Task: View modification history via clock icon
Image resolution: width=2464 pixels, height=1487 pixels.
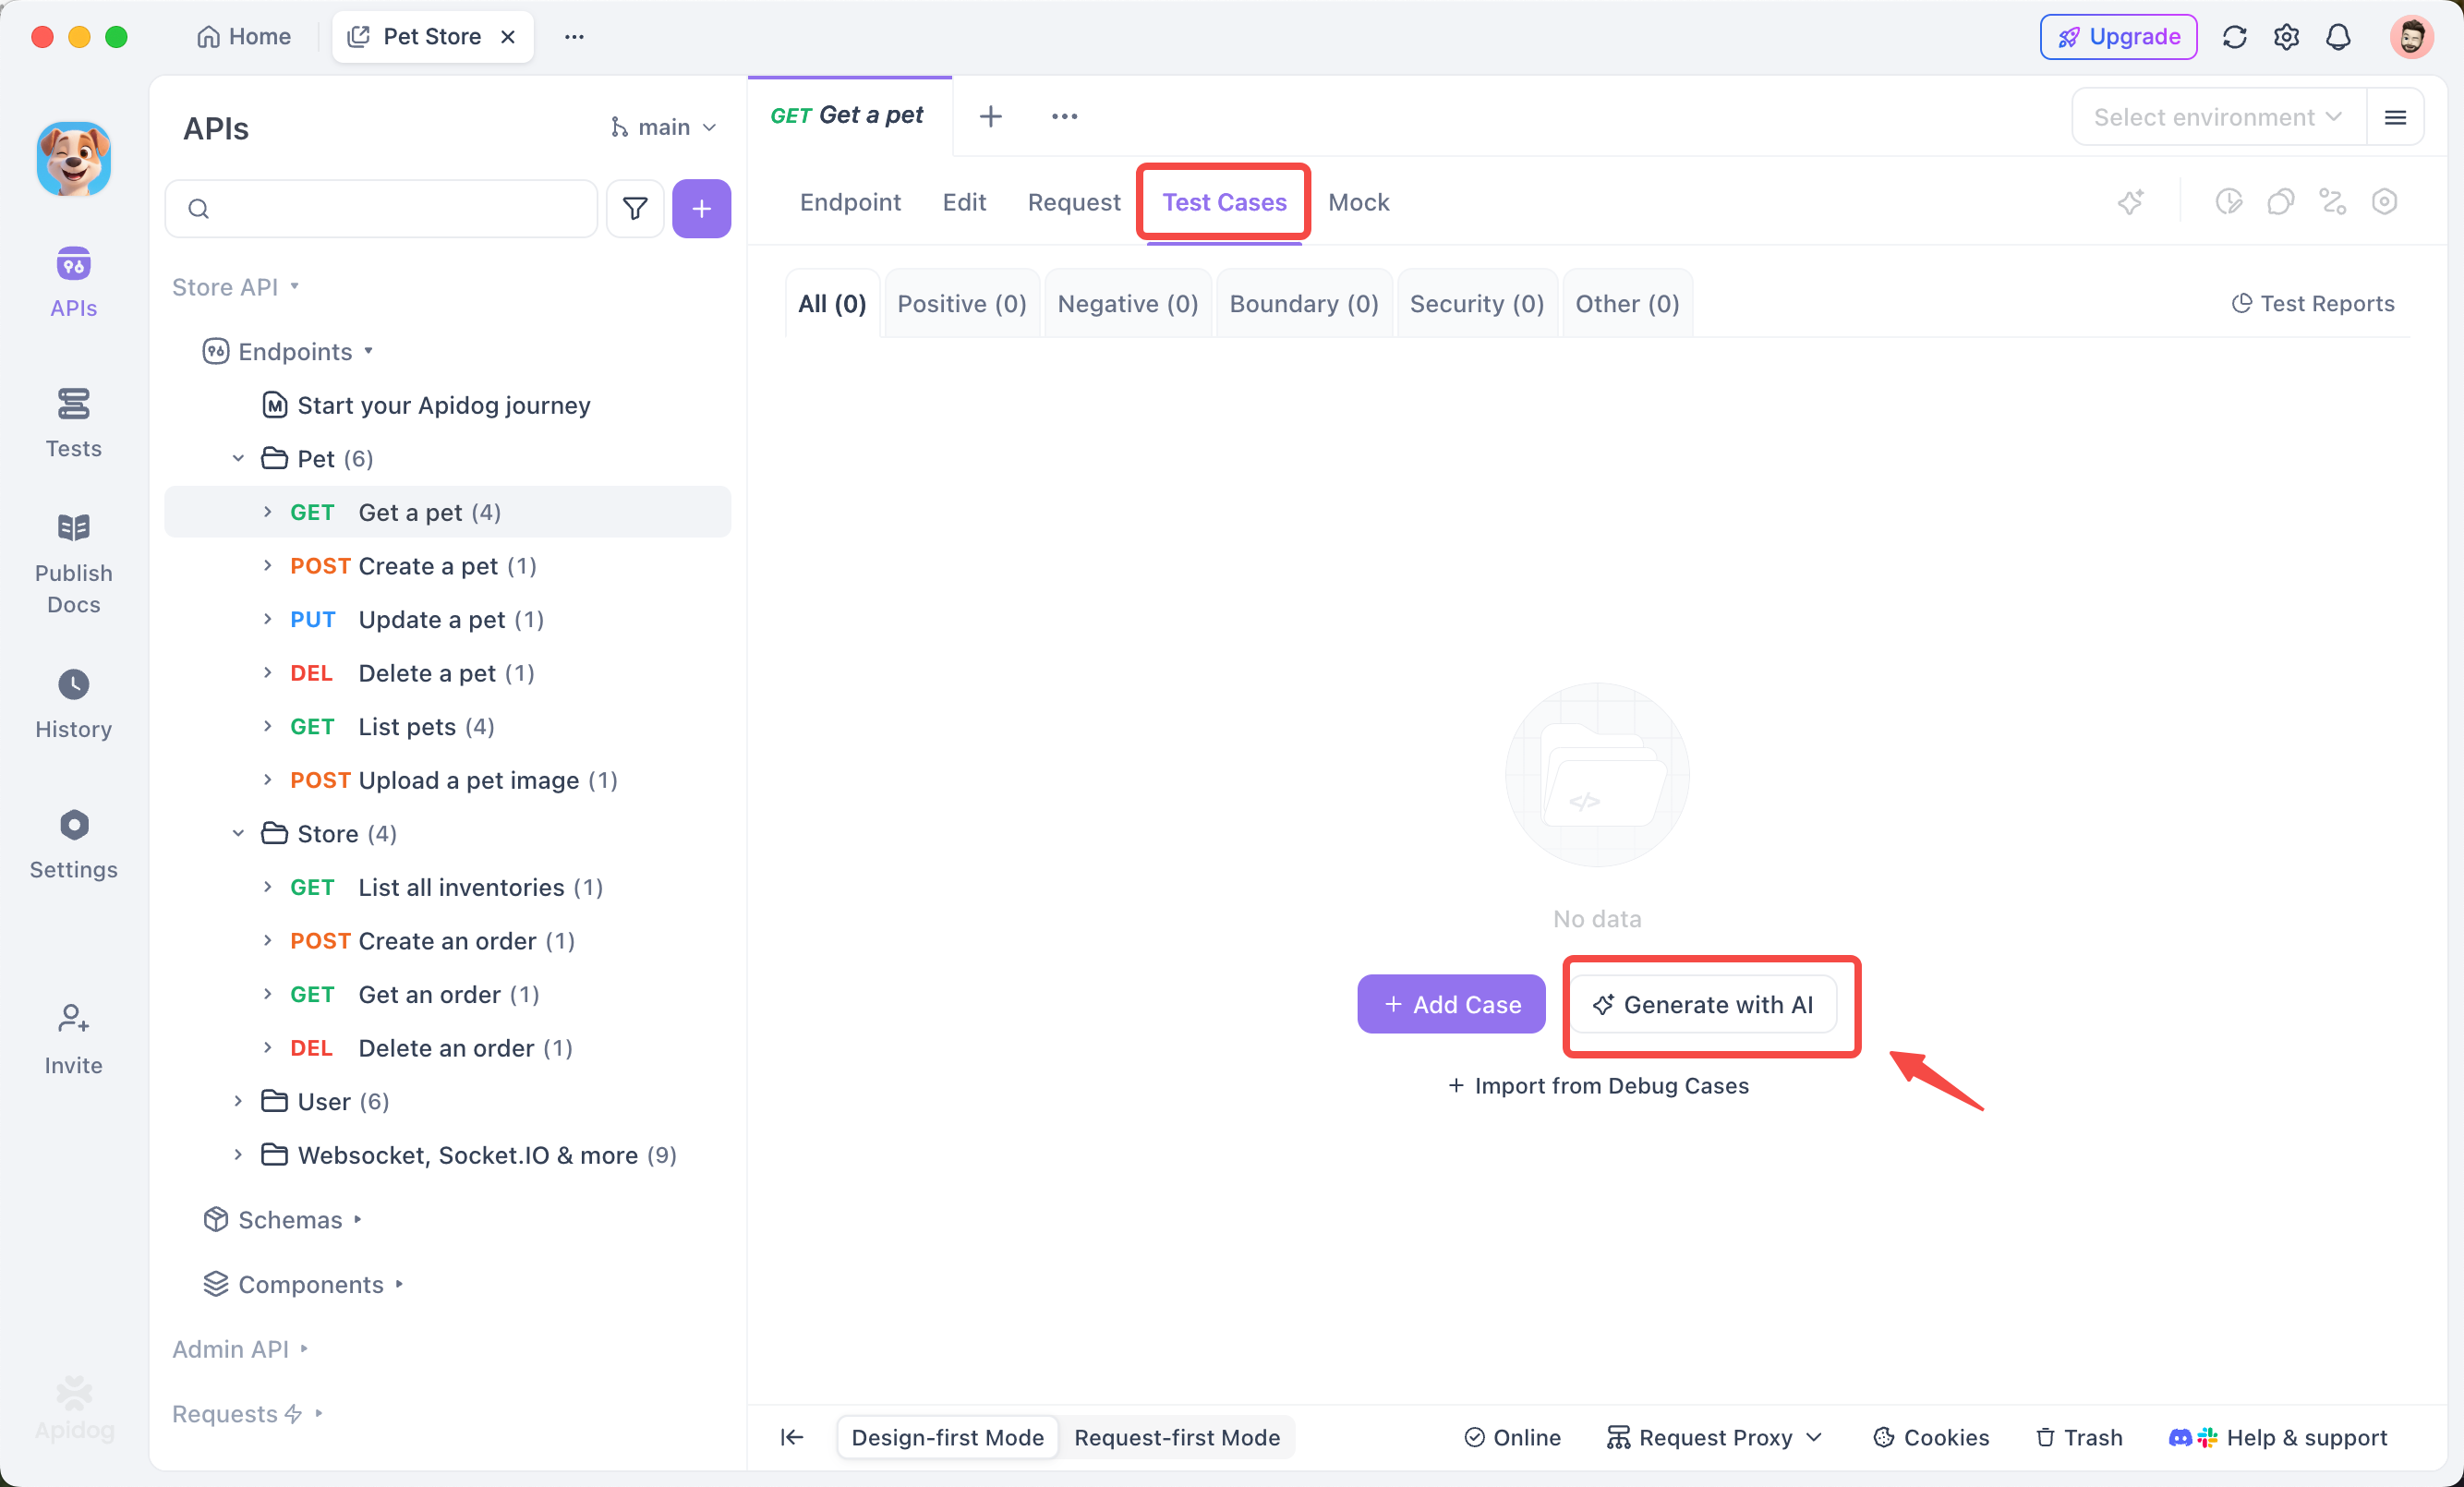Action: (2230, 201)
